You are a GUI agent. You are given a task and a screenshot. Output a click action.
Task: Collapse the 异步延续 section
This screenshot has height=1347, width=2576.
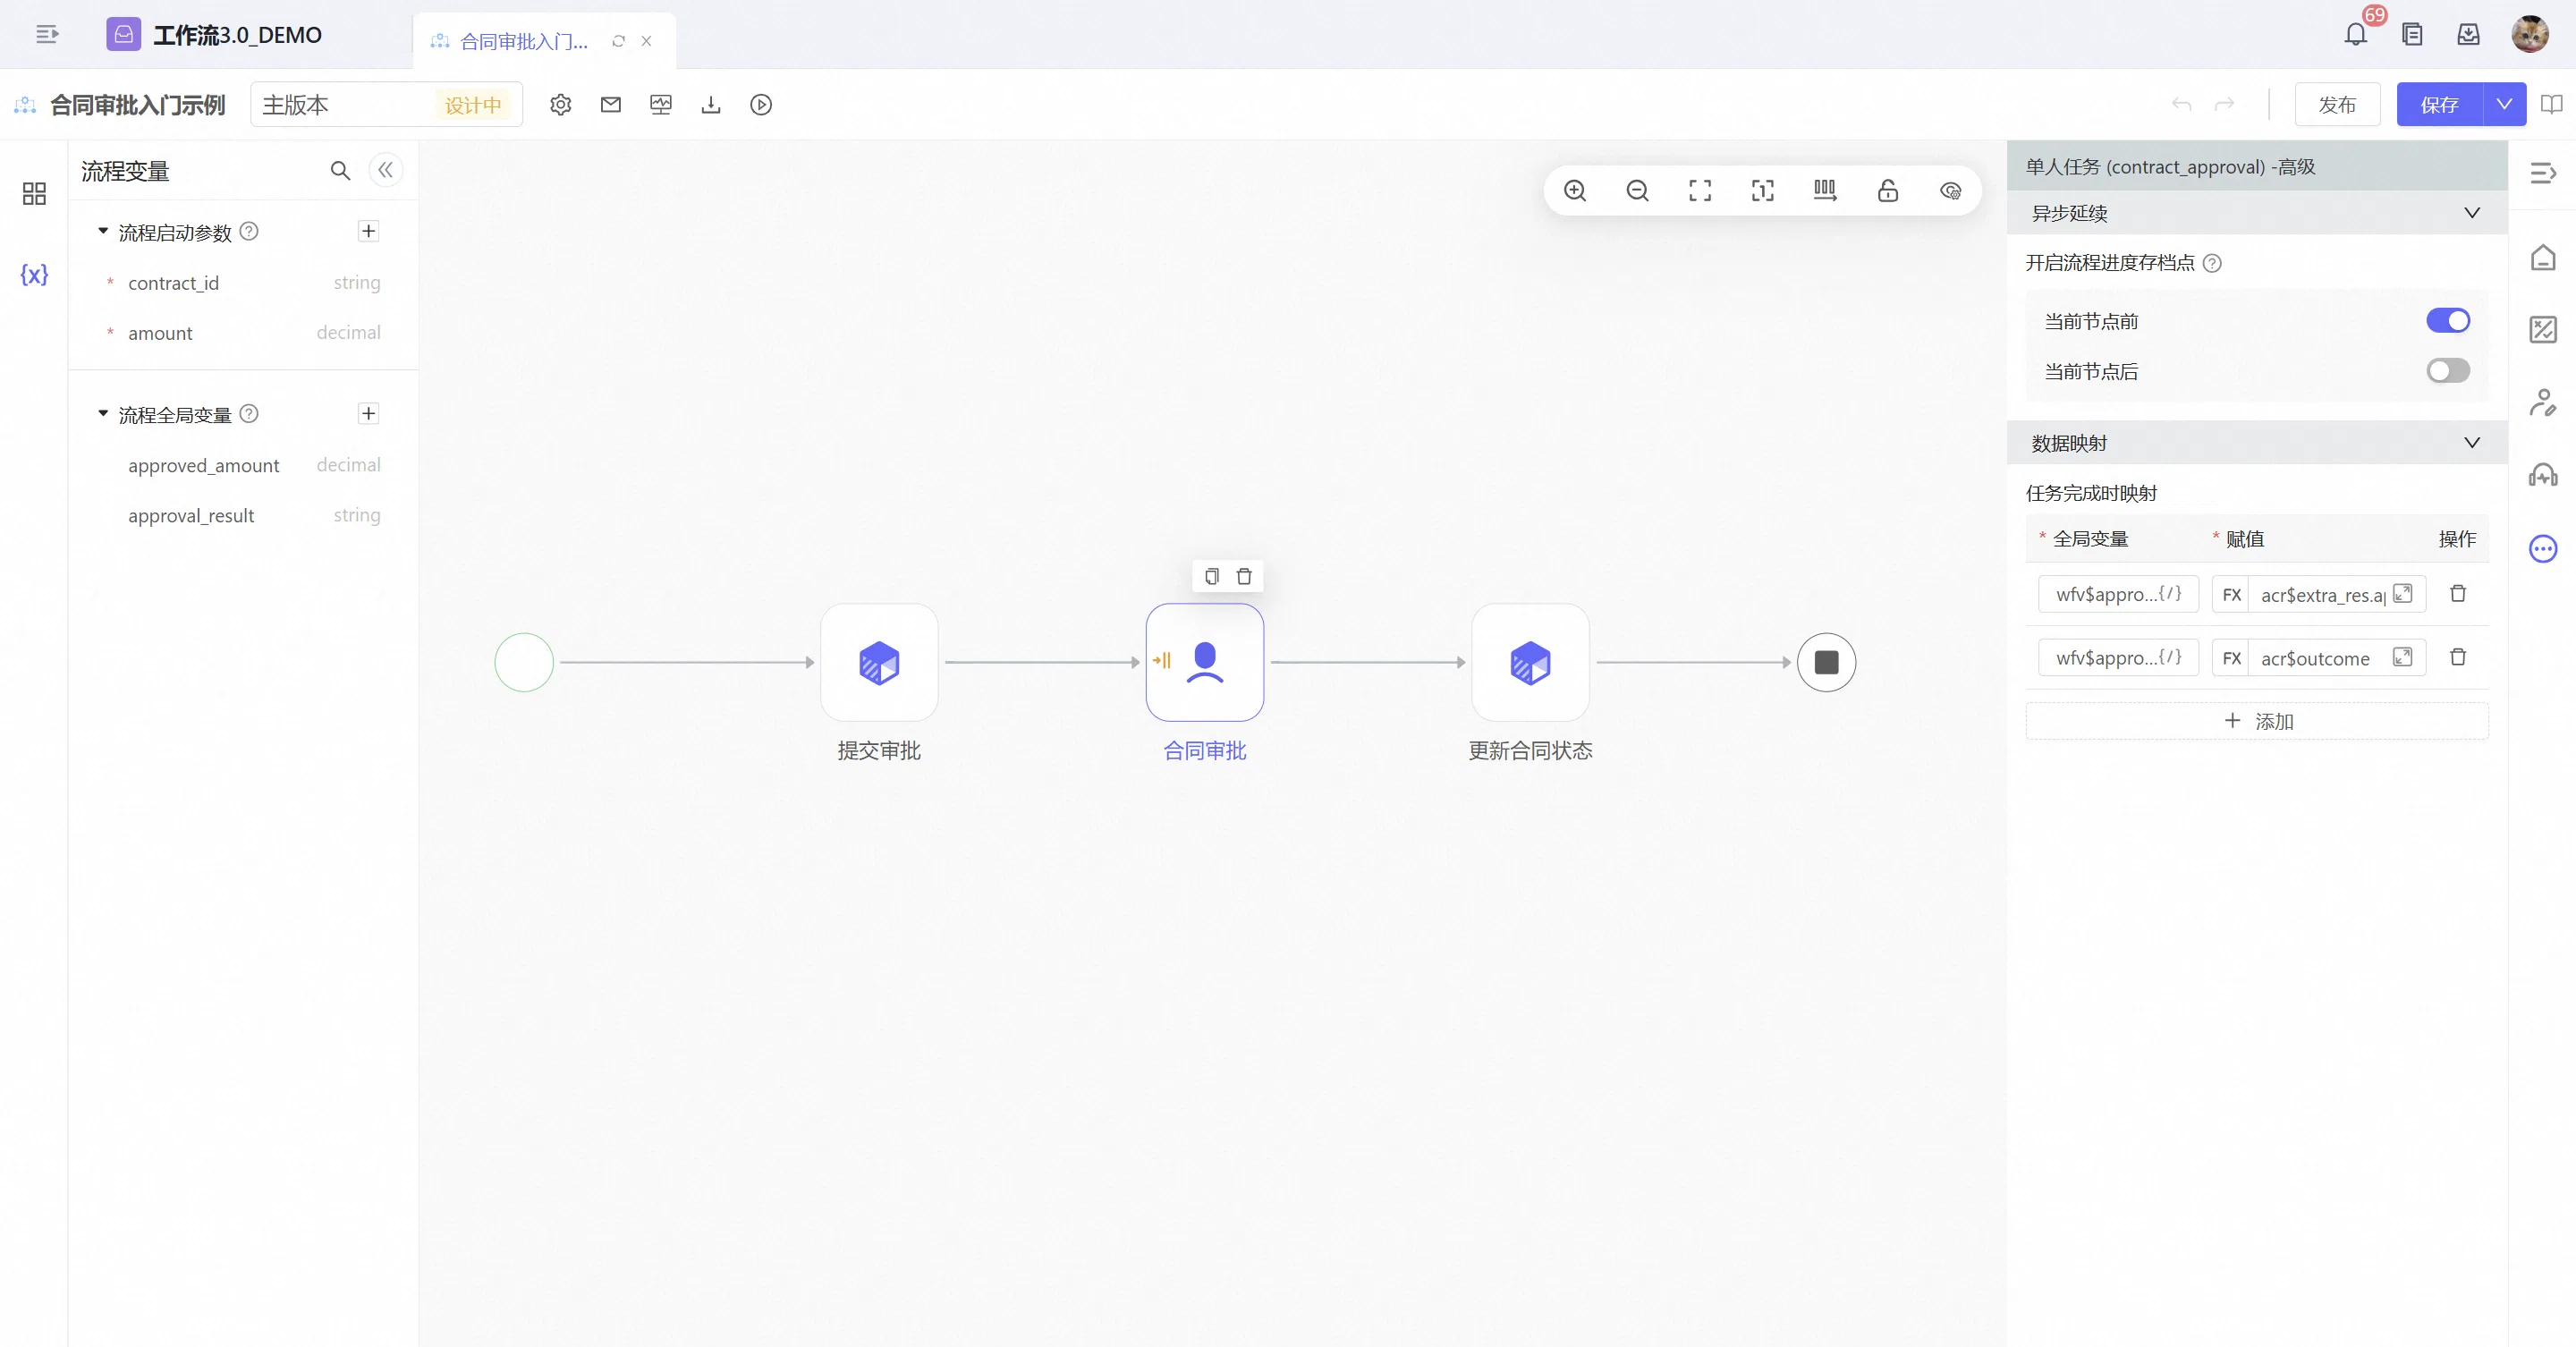point(2471,213)
